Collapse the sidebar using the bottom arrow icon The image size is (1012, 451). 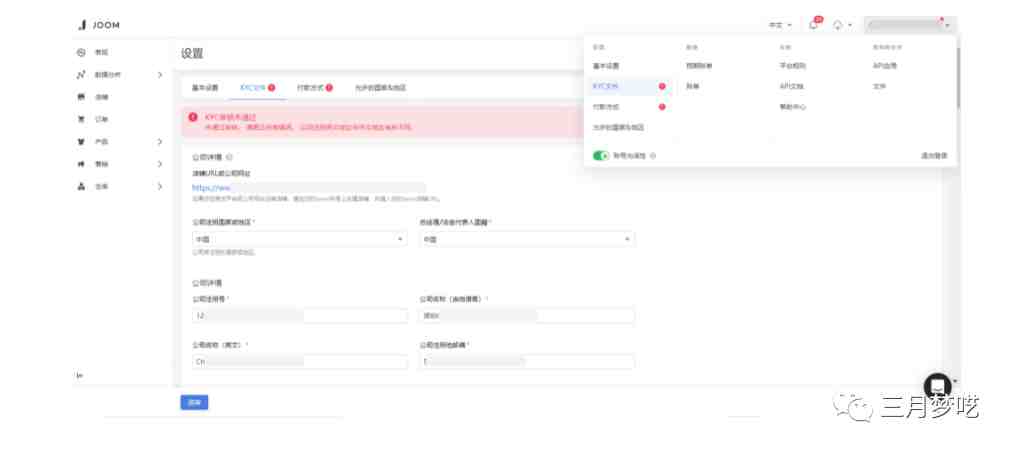(x=79, y=376)
